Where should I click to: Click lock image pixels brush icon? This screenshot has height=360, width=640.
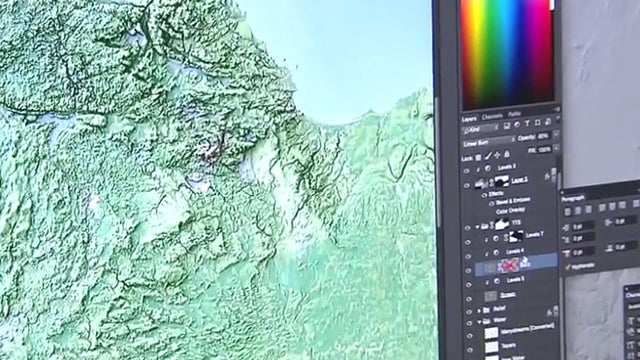[x=488, y=156]
